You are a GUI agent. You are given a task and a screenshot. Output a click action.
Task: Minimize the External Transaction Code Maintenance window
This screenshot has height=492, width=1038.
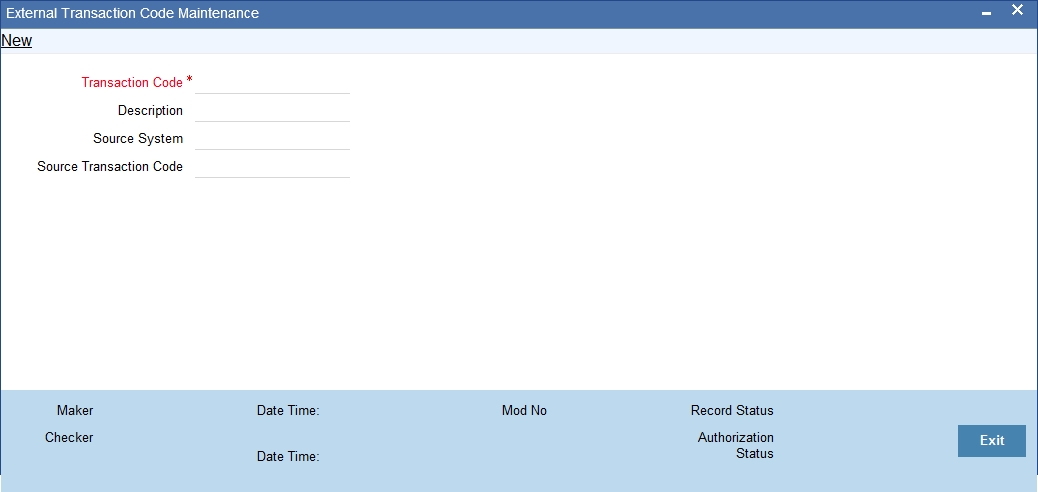[986, 13]
